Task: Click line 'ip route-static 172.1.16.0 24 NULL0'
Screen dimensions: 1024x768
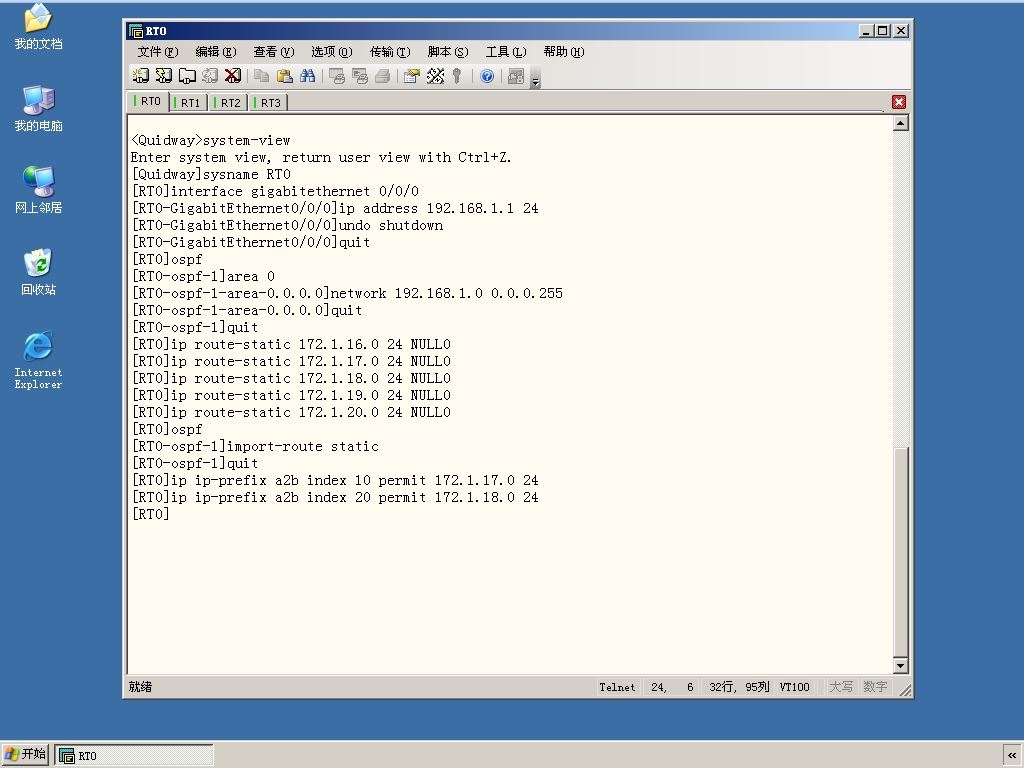Action: click(x=291, y=344)
